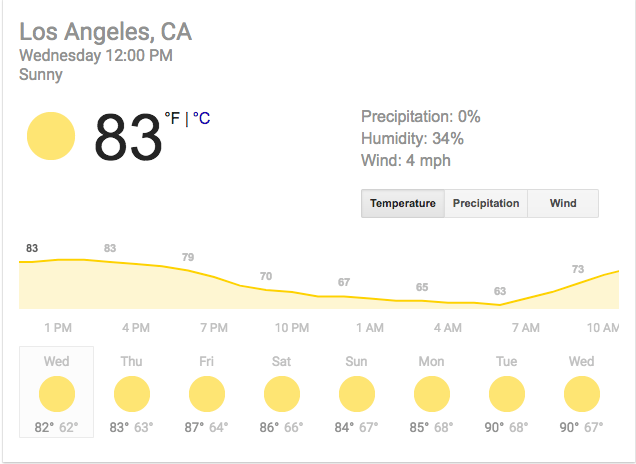Click the 7 PM time label

click(x=214, y=328)
